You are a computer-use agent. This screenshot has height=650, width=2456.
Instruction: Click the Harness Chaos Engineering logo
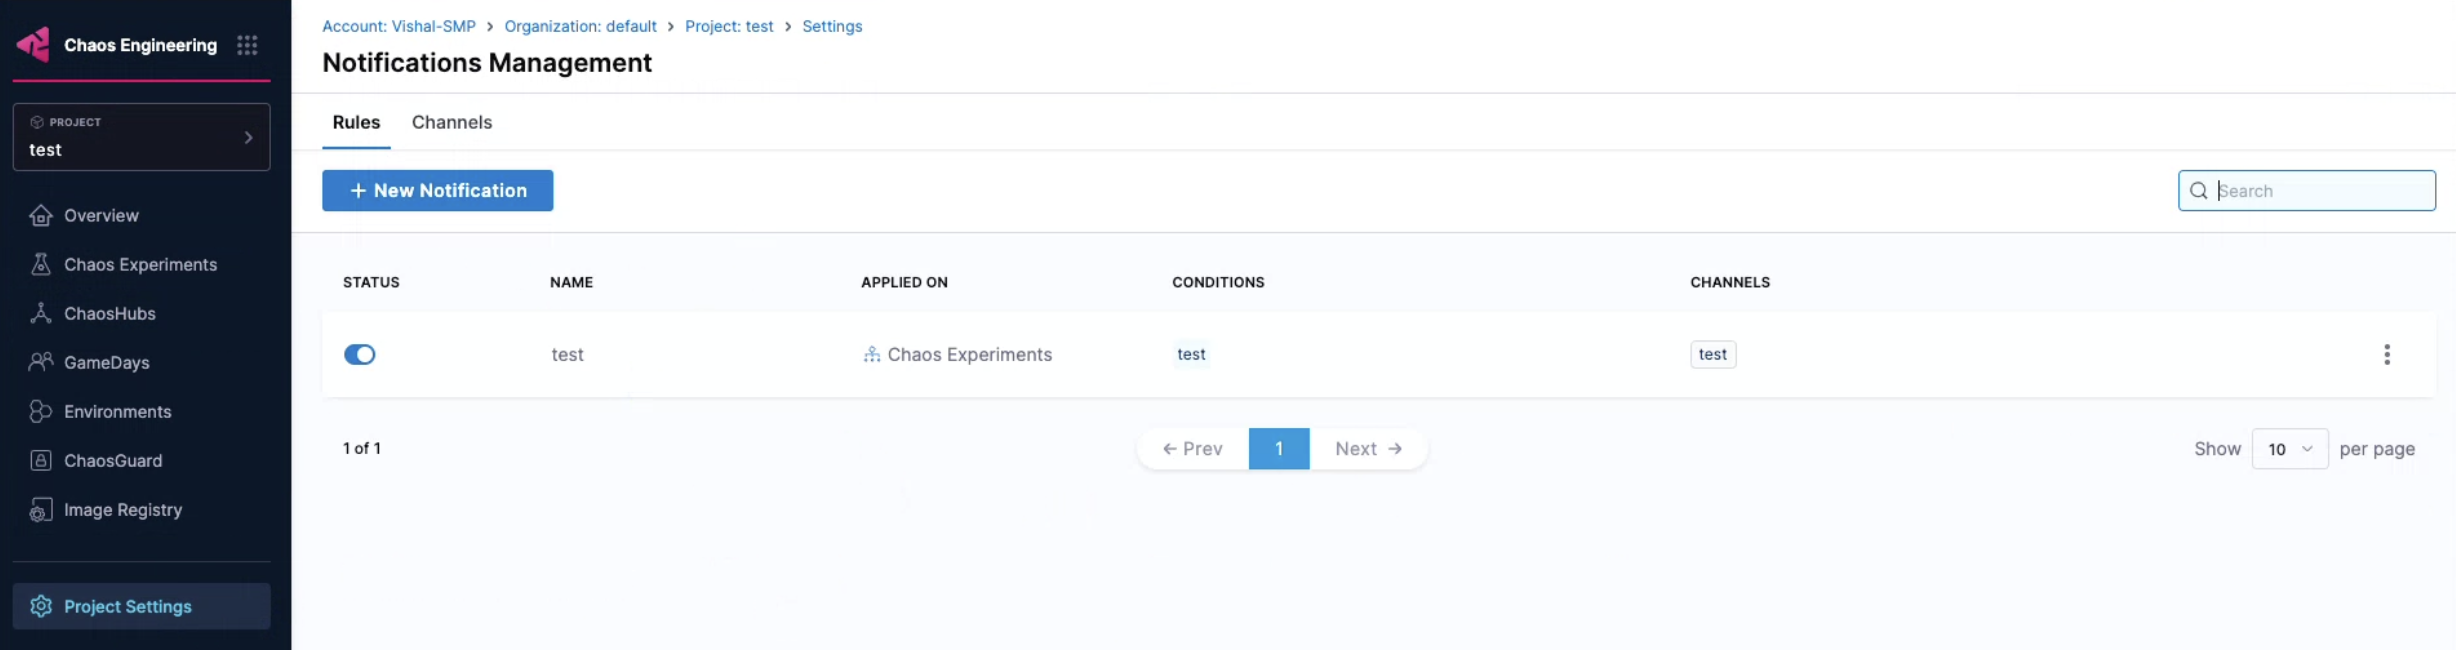point(33,45)
